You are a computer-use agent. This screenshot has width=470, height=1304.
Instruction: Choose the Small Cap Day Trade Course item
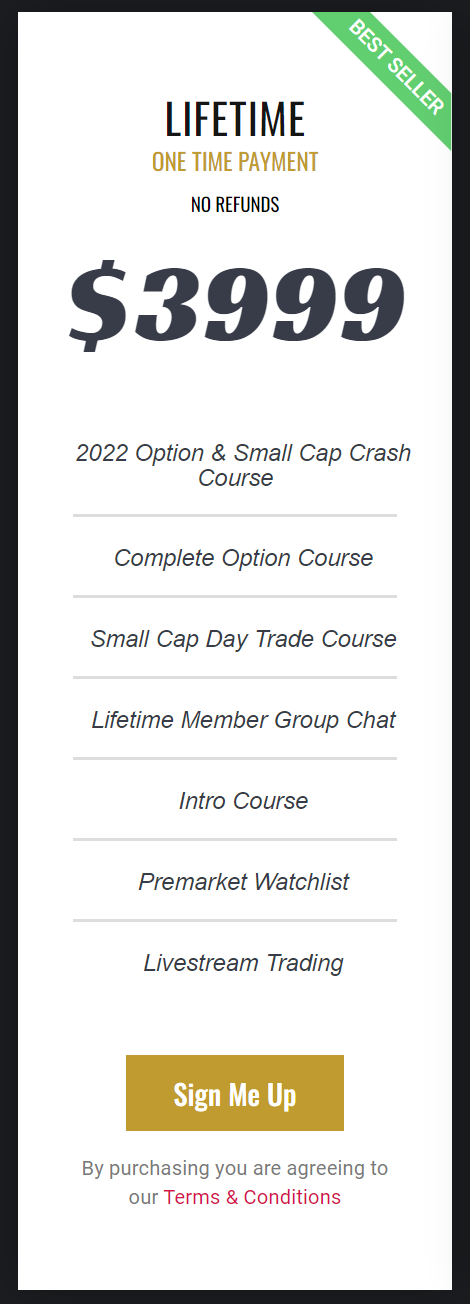(243, 639)
